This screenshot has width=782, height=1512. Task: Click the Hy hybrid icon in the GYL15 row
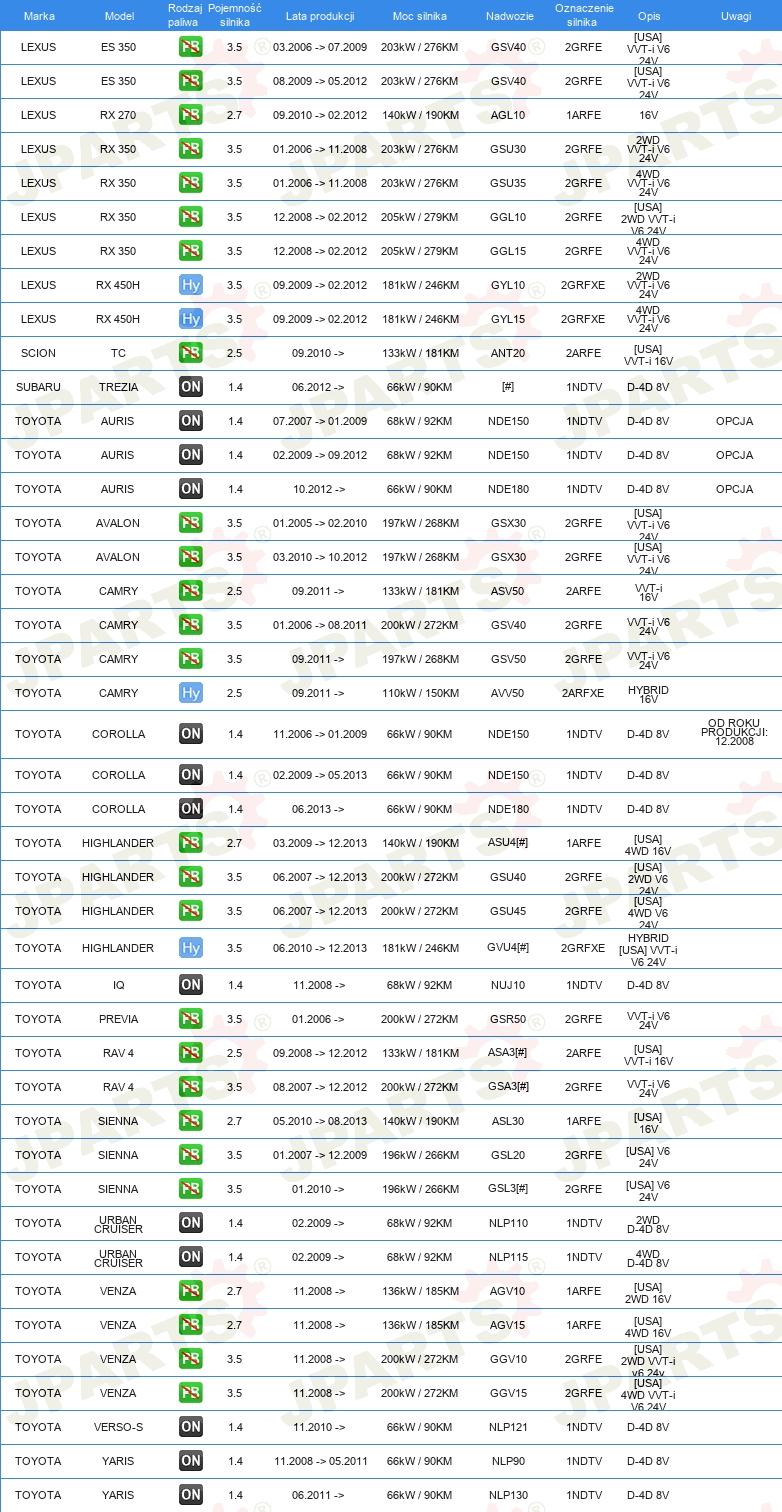pyautogui.click(x=191, y=319)
